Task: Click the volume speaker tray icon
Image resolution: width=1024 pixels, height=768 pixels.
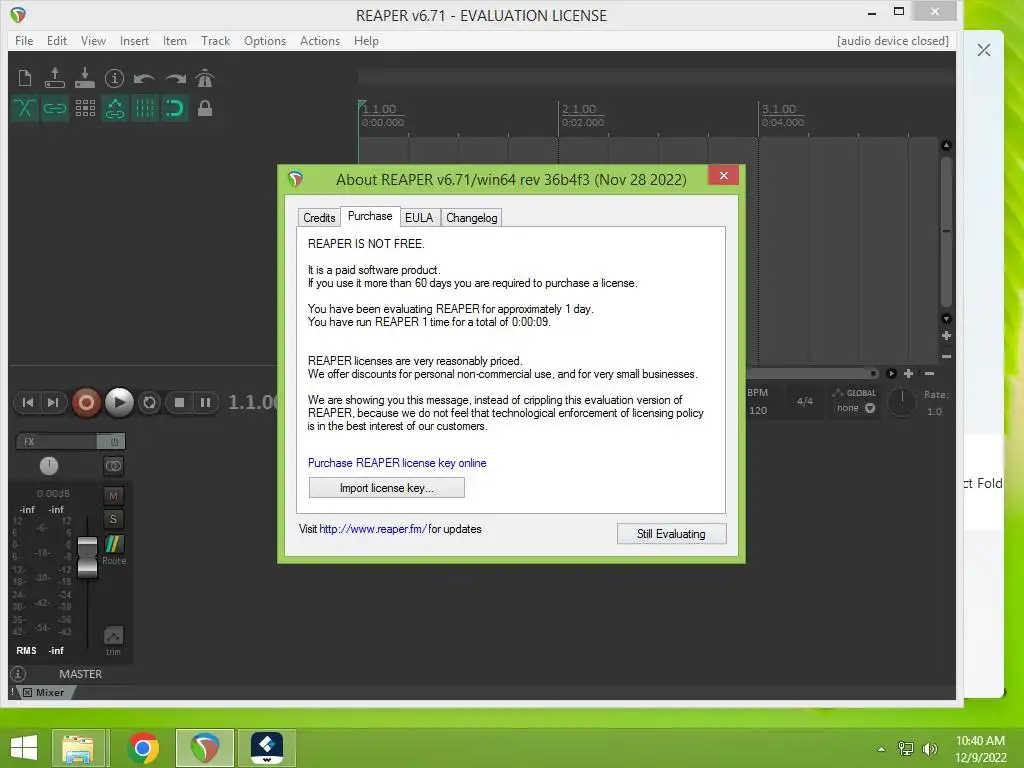Action: click(x=930, y=749)
